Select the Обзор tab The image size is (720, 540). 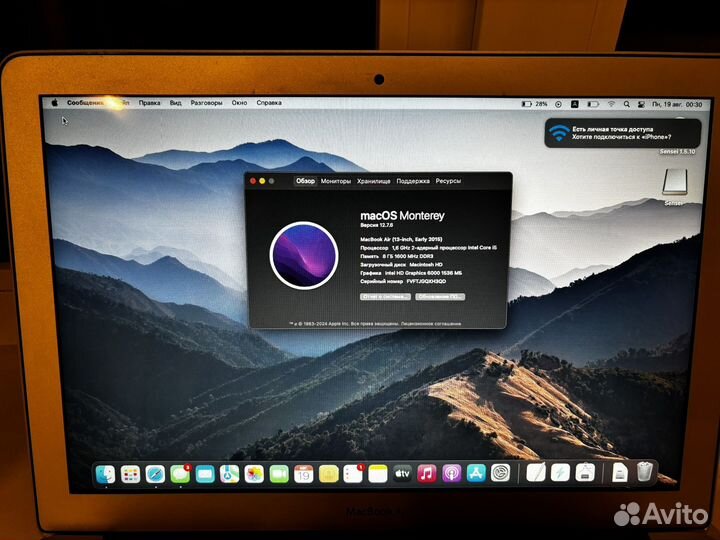tap(305, 181)
